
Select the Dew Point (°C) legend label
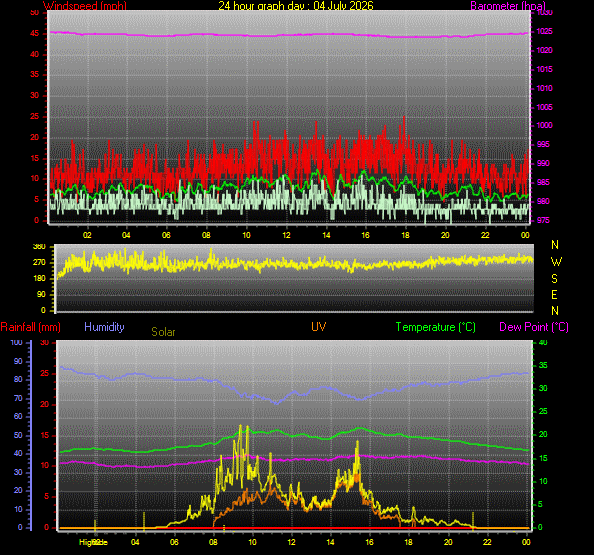tap(534, 327)
